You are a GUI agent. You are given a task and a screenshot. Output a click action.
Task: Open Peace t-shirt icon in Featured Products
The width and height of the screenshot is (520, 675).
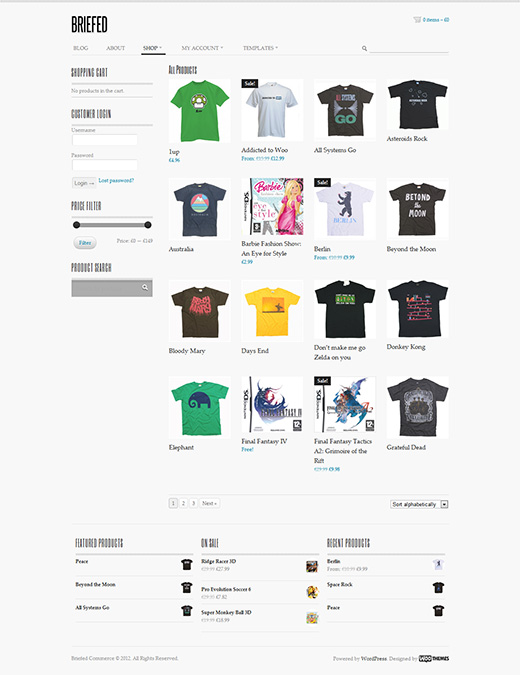(x=187, y=564)
